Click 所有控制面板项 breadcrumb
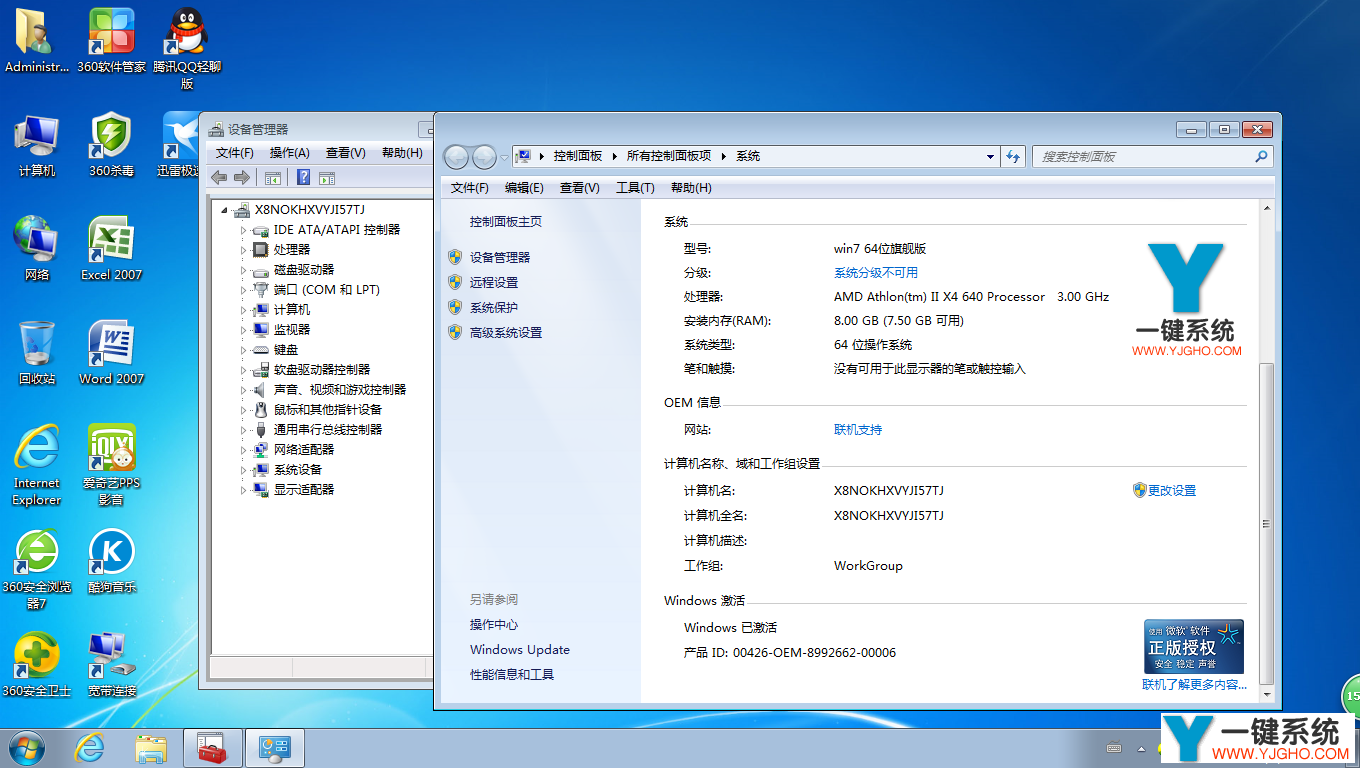This screenshot has height=768, width=1360. [669, 156]
